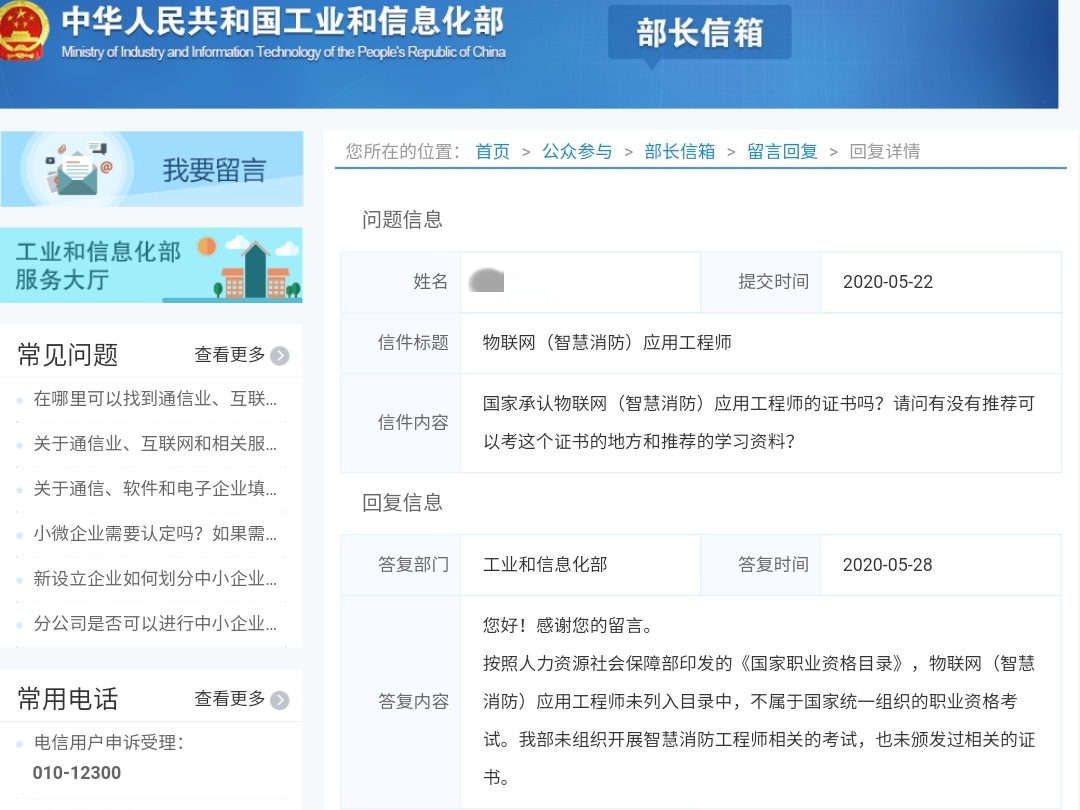Click the blurred name value in 姓名 row
The height and width of the screenshot is (810, 1080).
click(486, 281)
